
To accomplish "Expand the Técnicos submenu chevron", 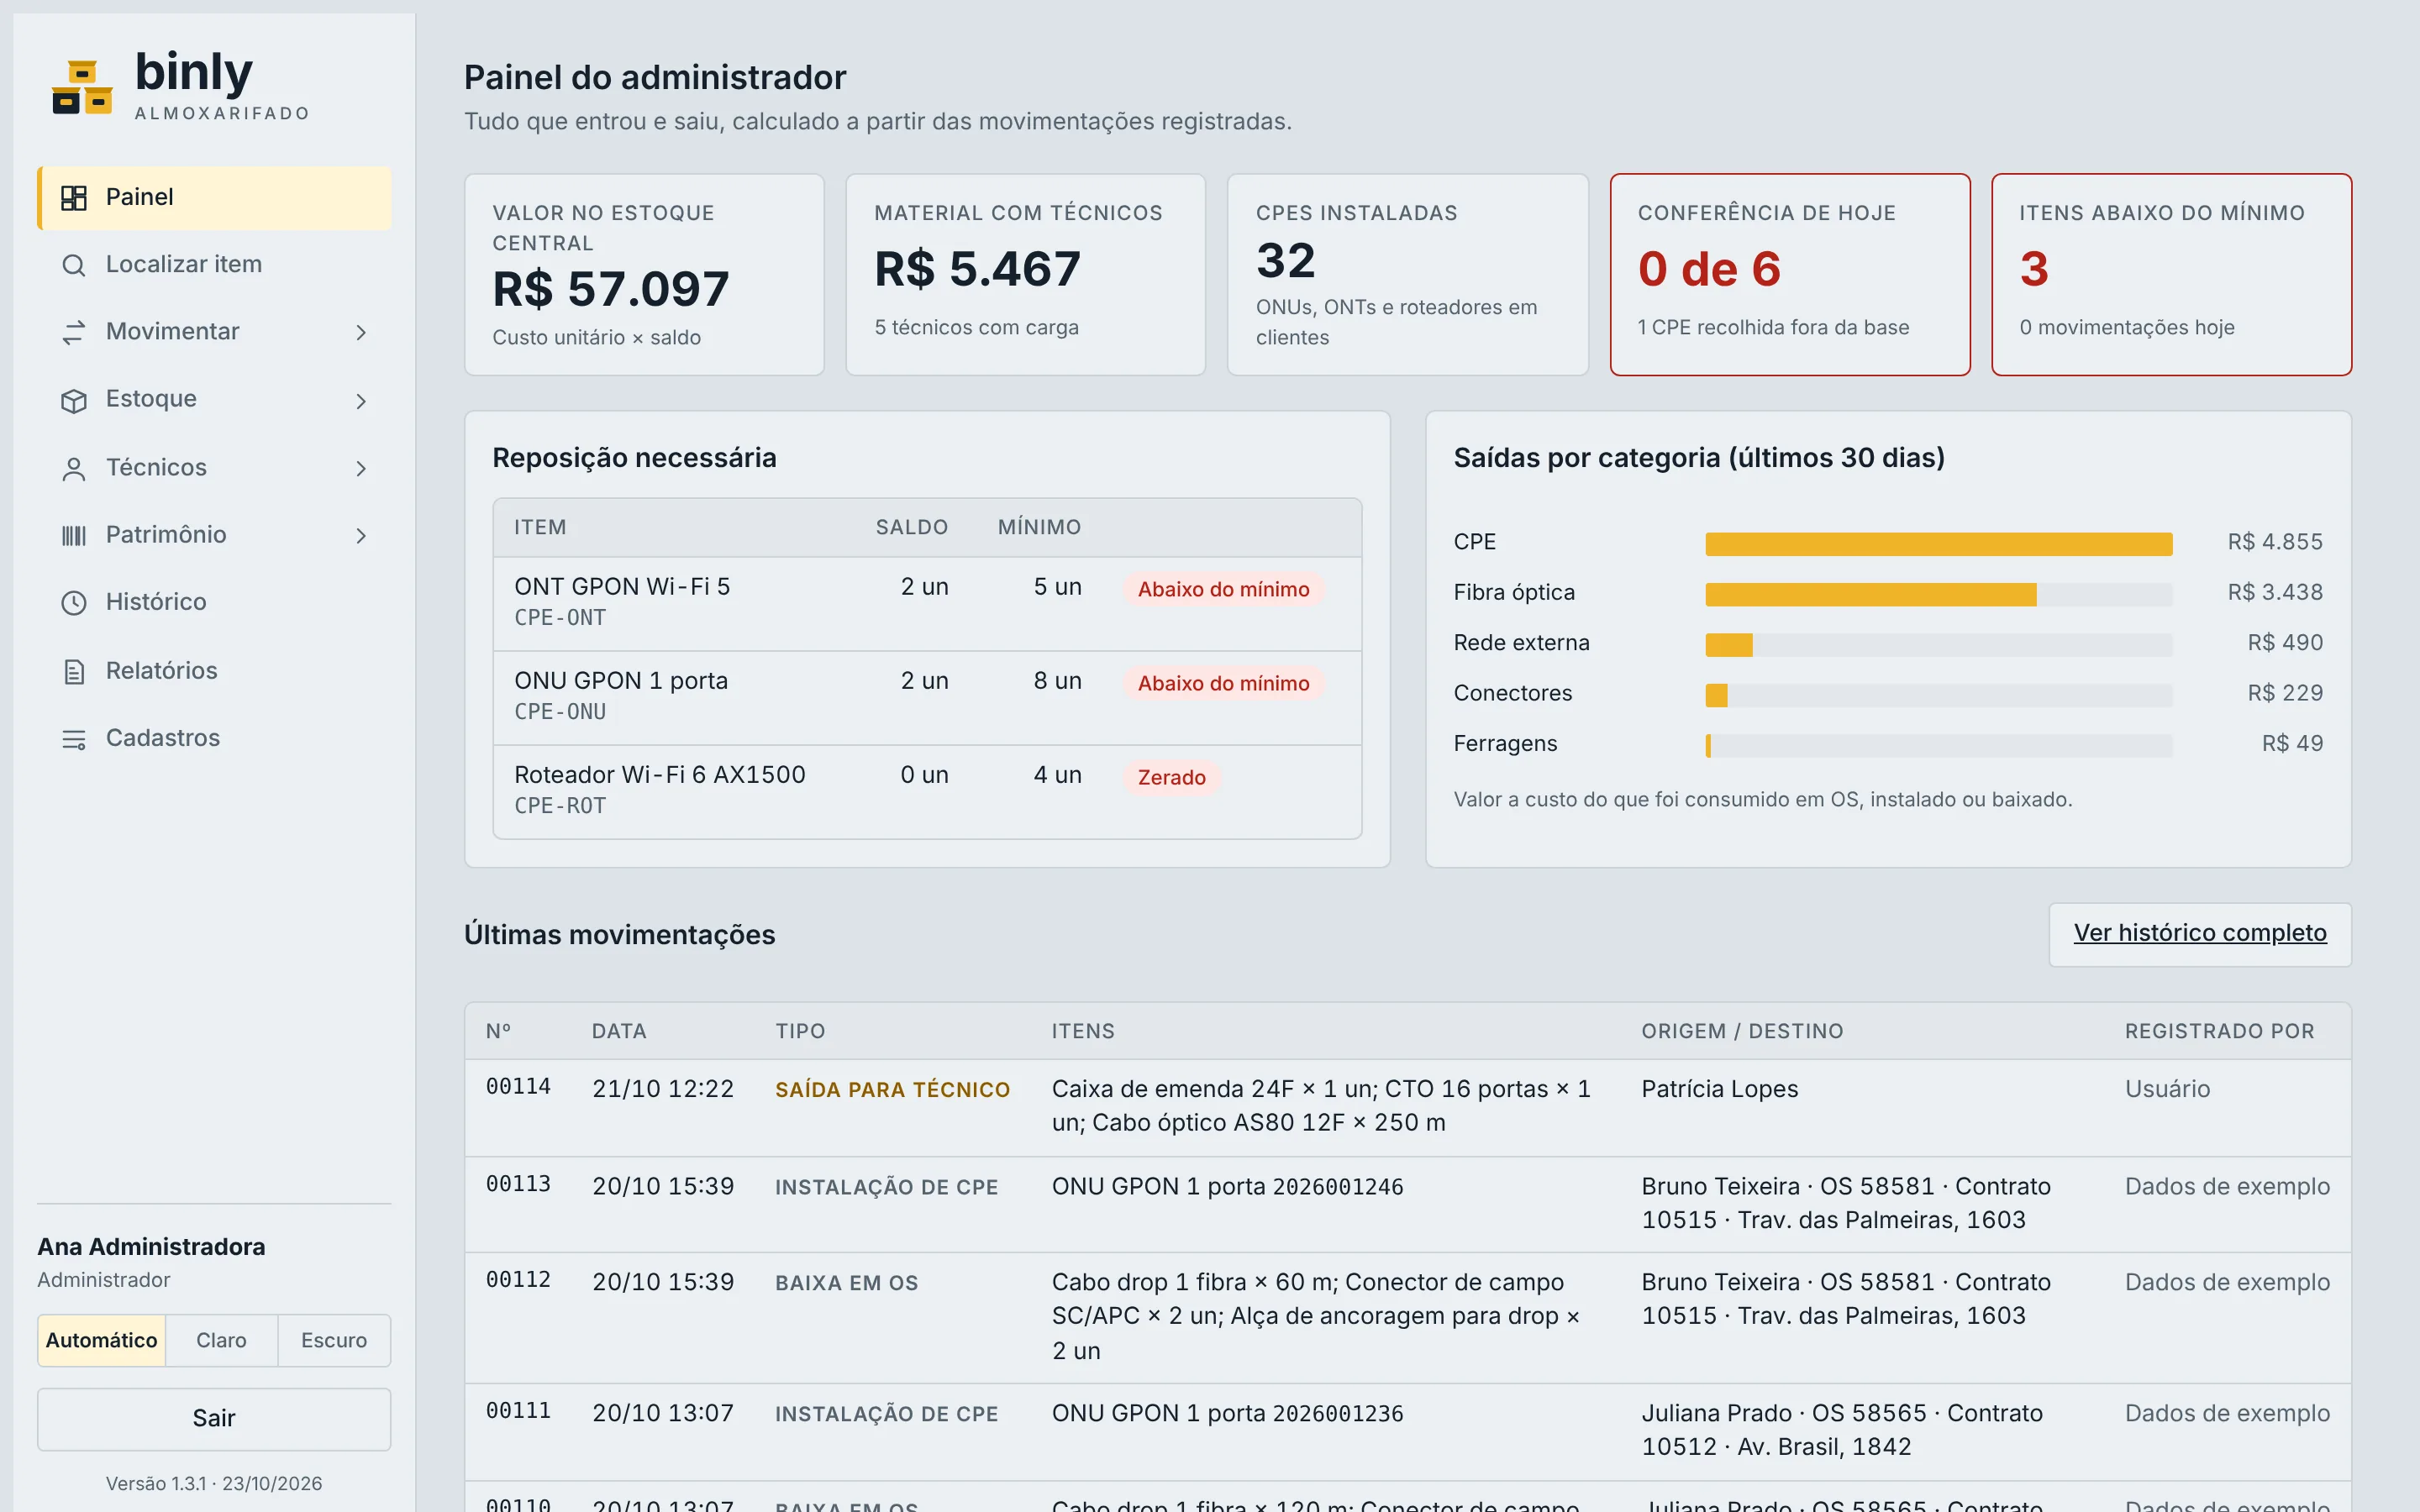I will point(361,468).
